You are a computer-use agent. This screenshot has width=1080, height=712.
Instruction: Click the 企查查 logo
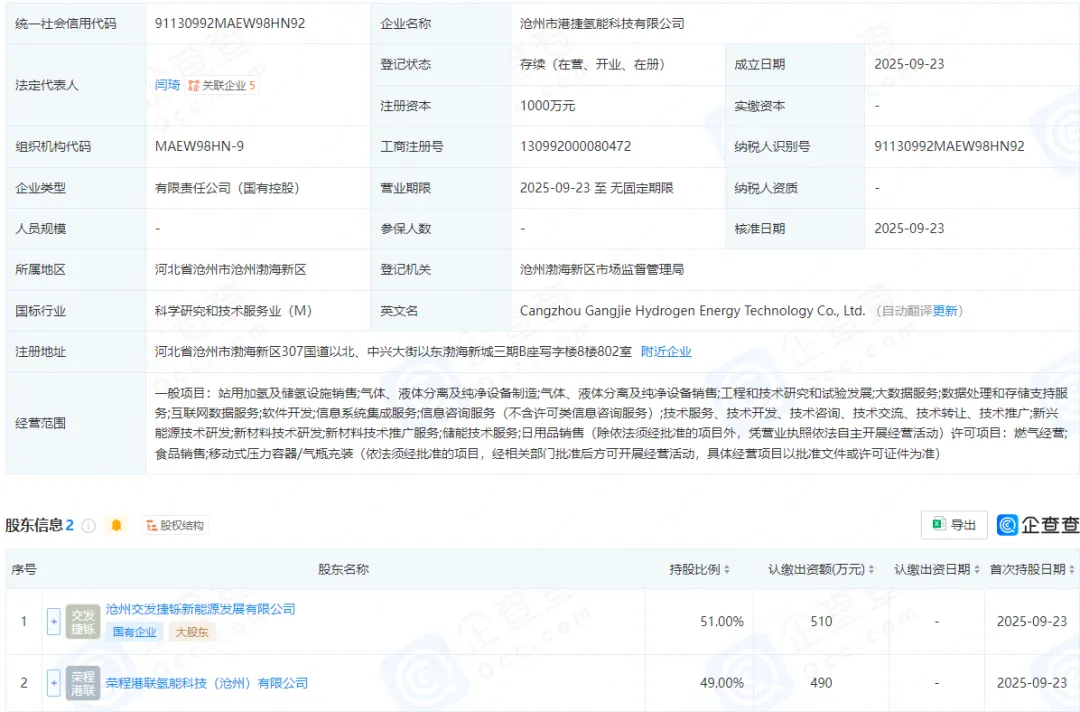[1037, 525]
